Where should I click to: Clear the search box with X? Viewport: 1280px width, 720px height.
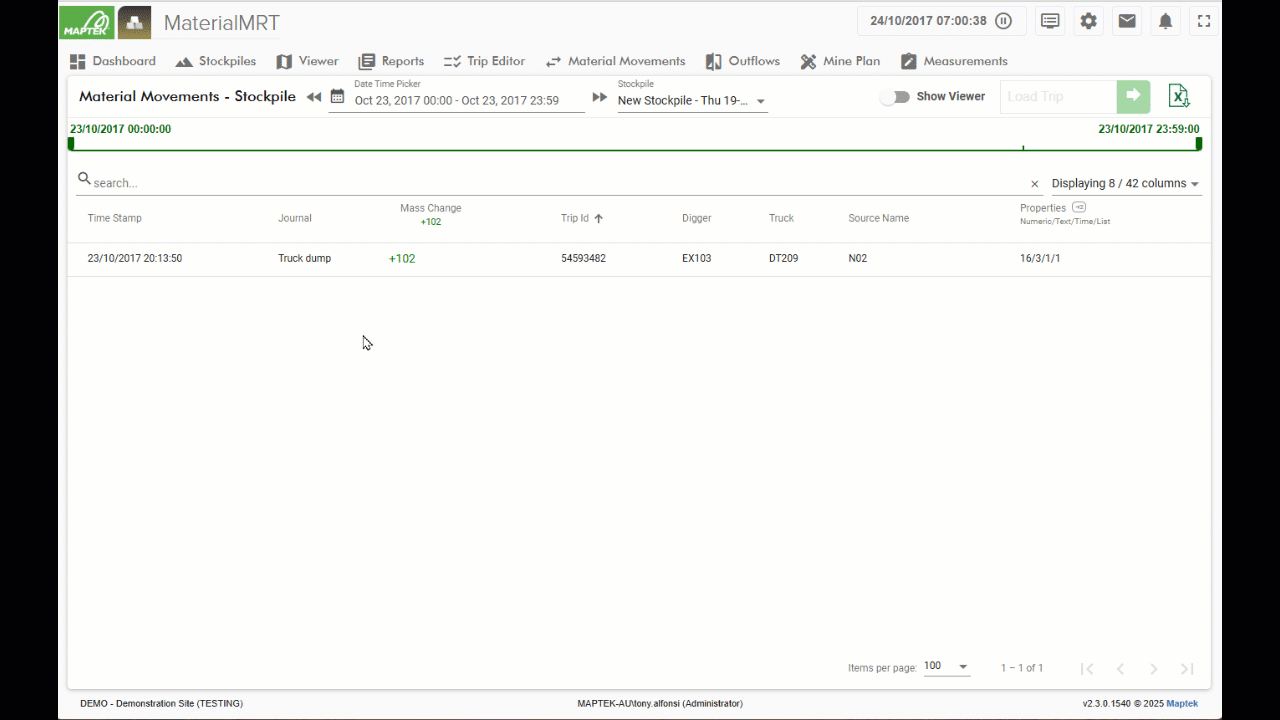tap(1035, 184)
